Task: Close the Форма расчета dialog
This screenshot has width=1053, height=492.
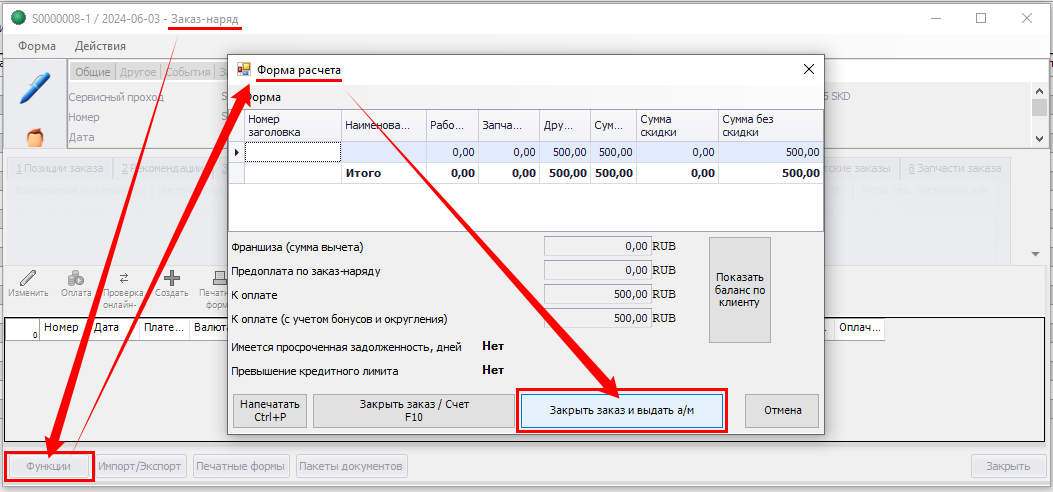Action: click(x=808, y=70)
